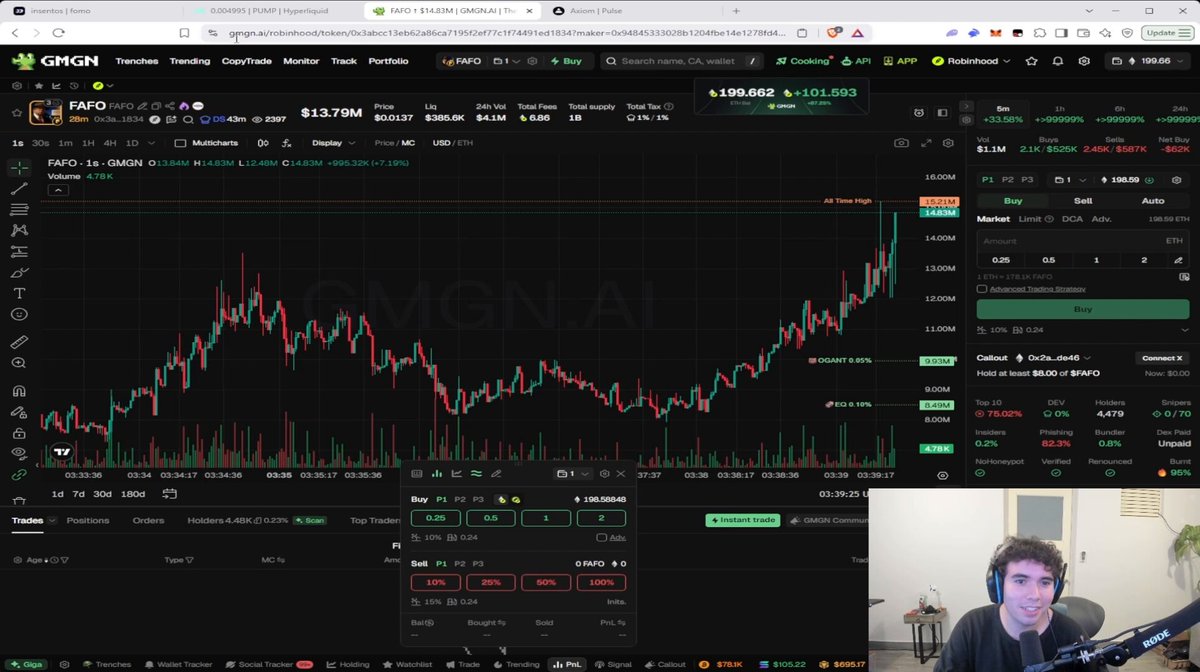Click the header favorites star icon

tap(1033, 61)
